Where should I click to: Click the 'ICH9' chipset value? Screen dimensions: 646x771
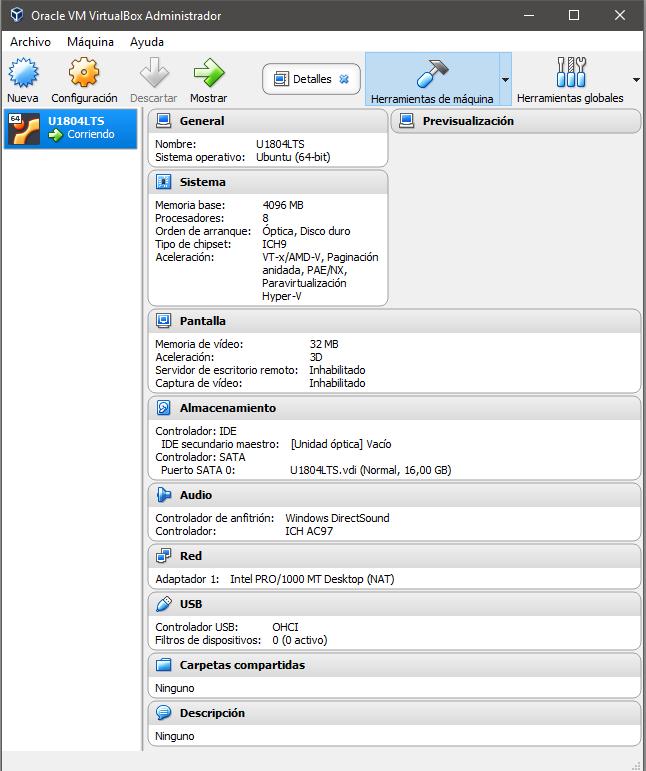pos(274,244)
